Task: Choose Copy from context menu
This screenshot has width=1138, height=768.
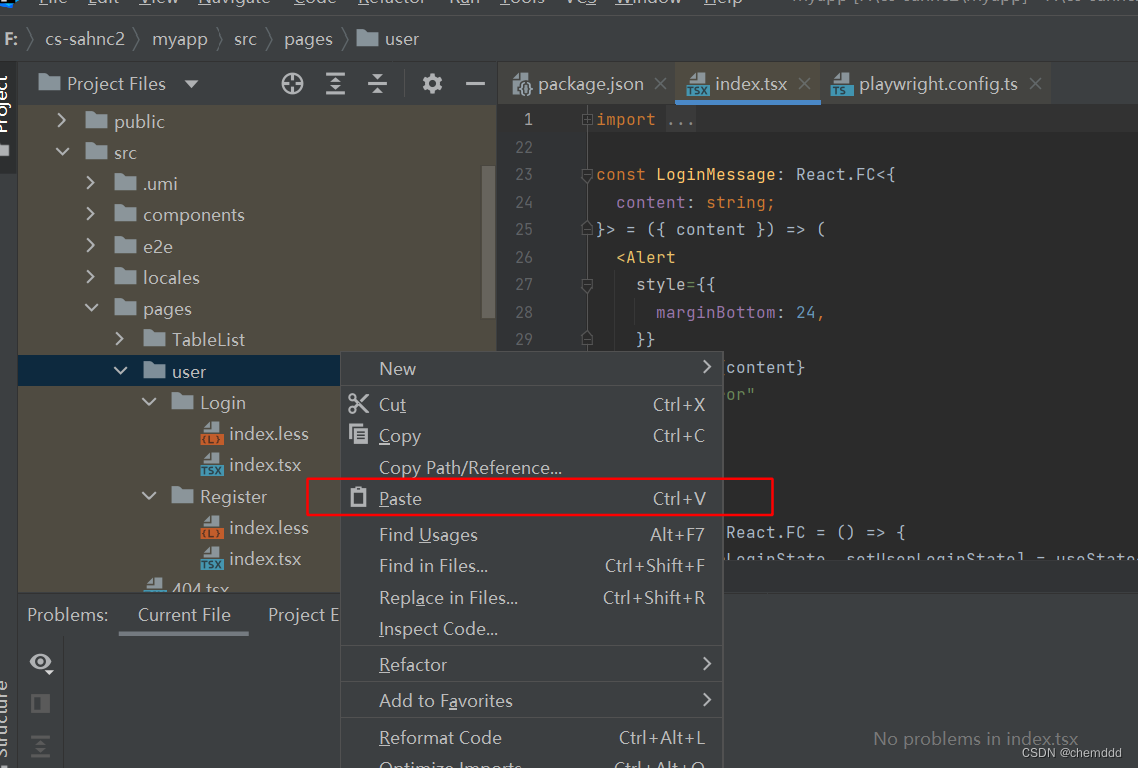Action: pyautogui.click(x=532, y=436)
